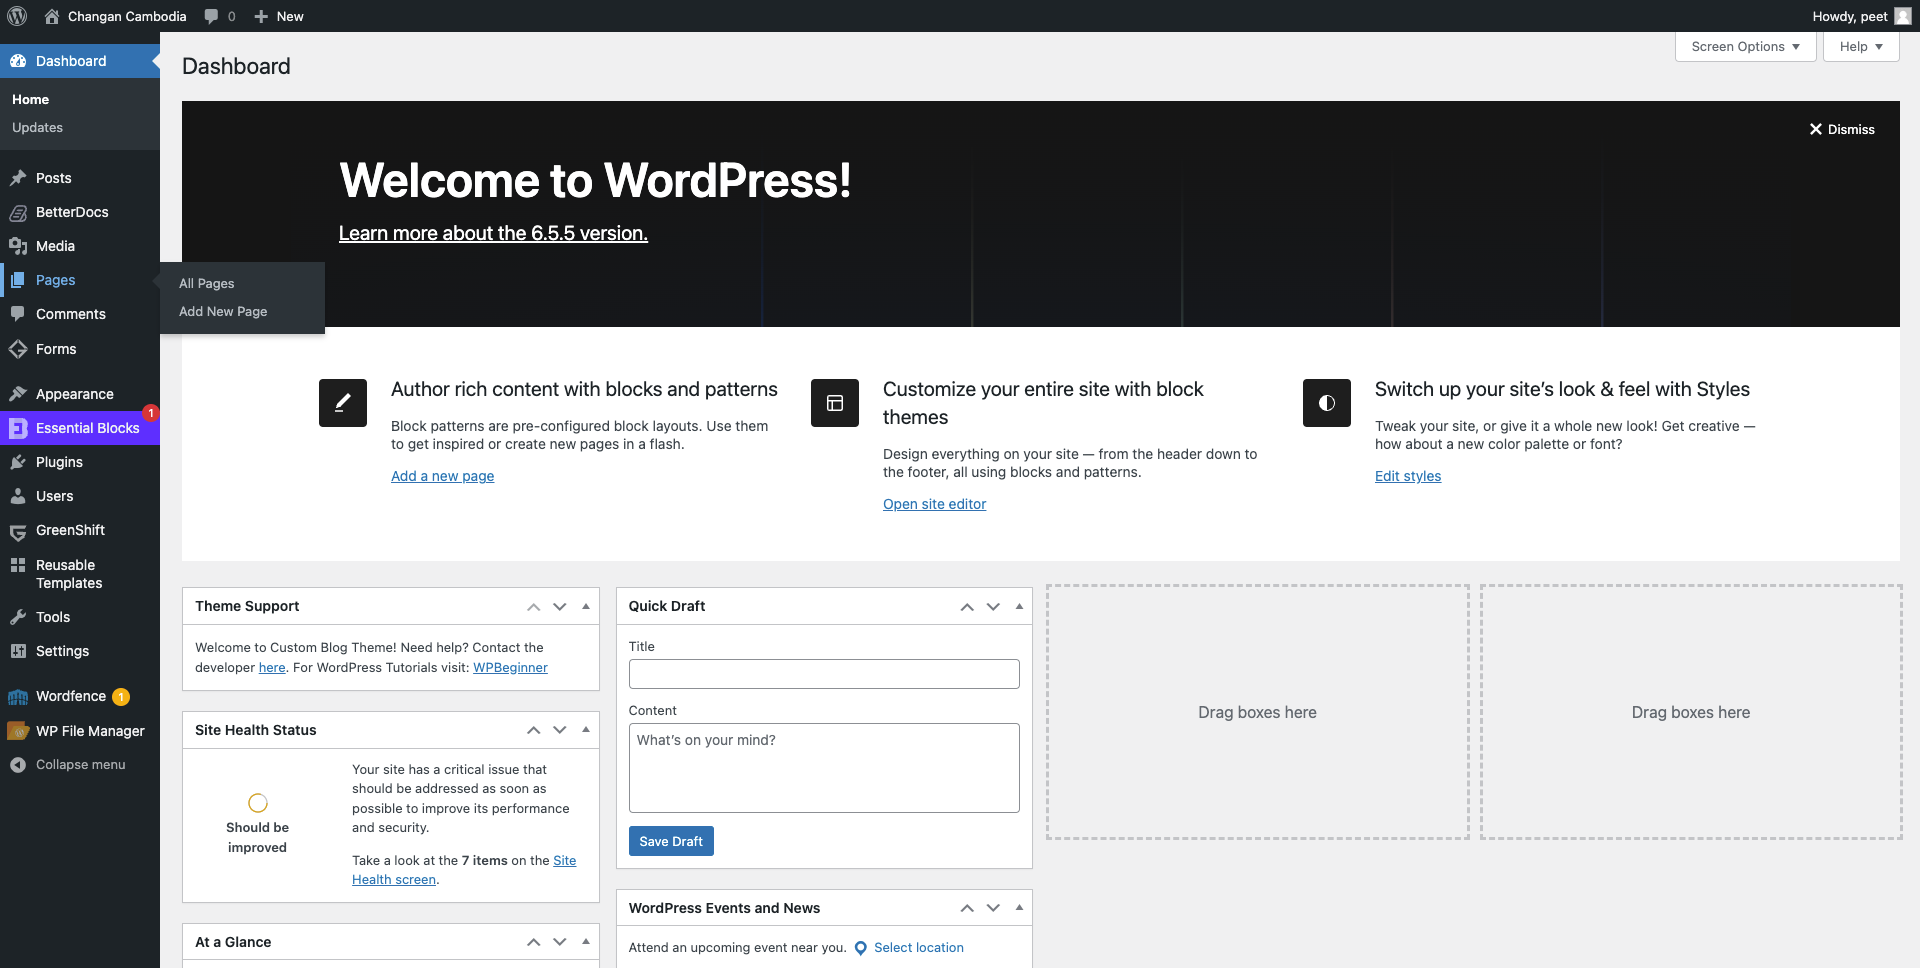Click the location pin icon near Select location
Screen dimensions: 1920x968
coord(861,948)
